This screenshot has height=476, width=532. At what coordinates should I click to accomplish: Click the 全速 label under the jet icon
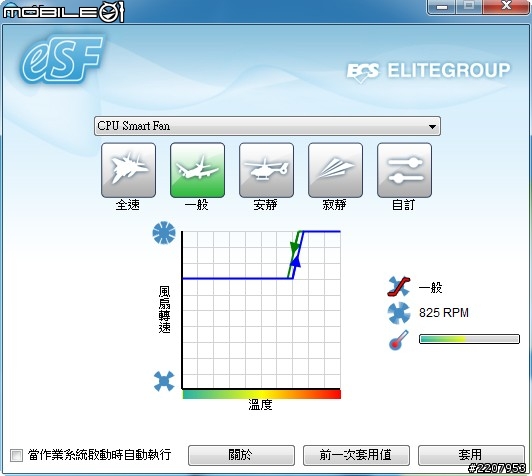click(128, 205)
